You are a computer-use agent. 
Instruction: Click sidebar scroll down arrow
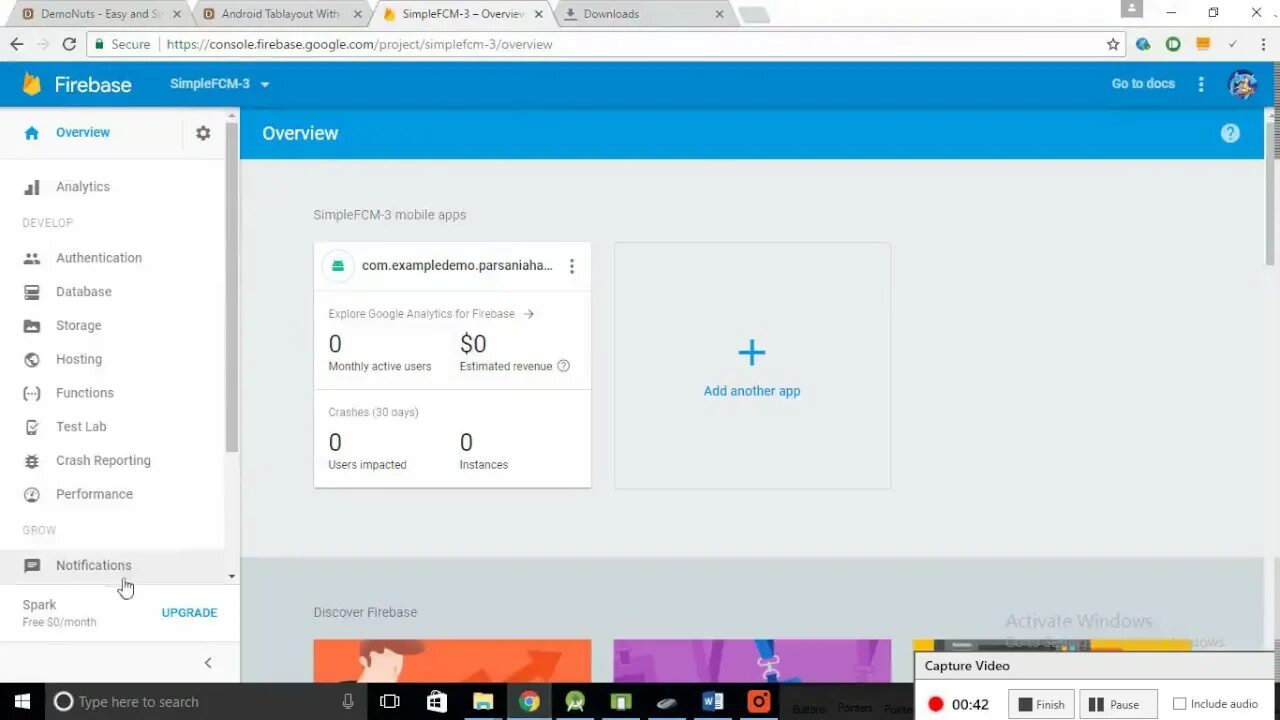(x=232, y=576)
